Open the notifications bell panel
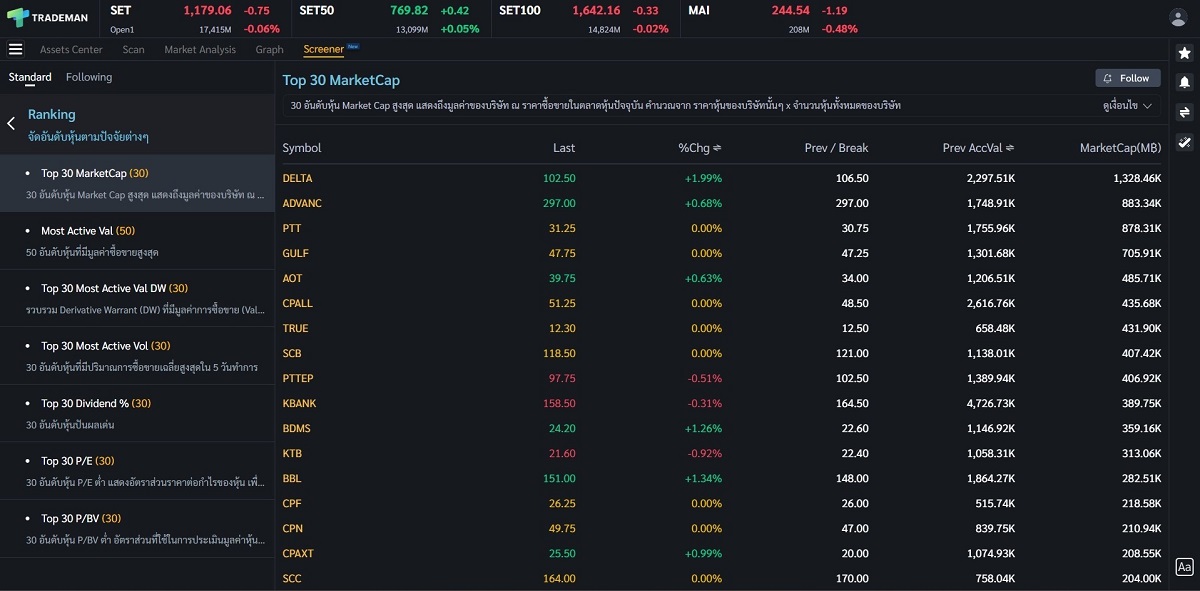 tap(1186, 83)
